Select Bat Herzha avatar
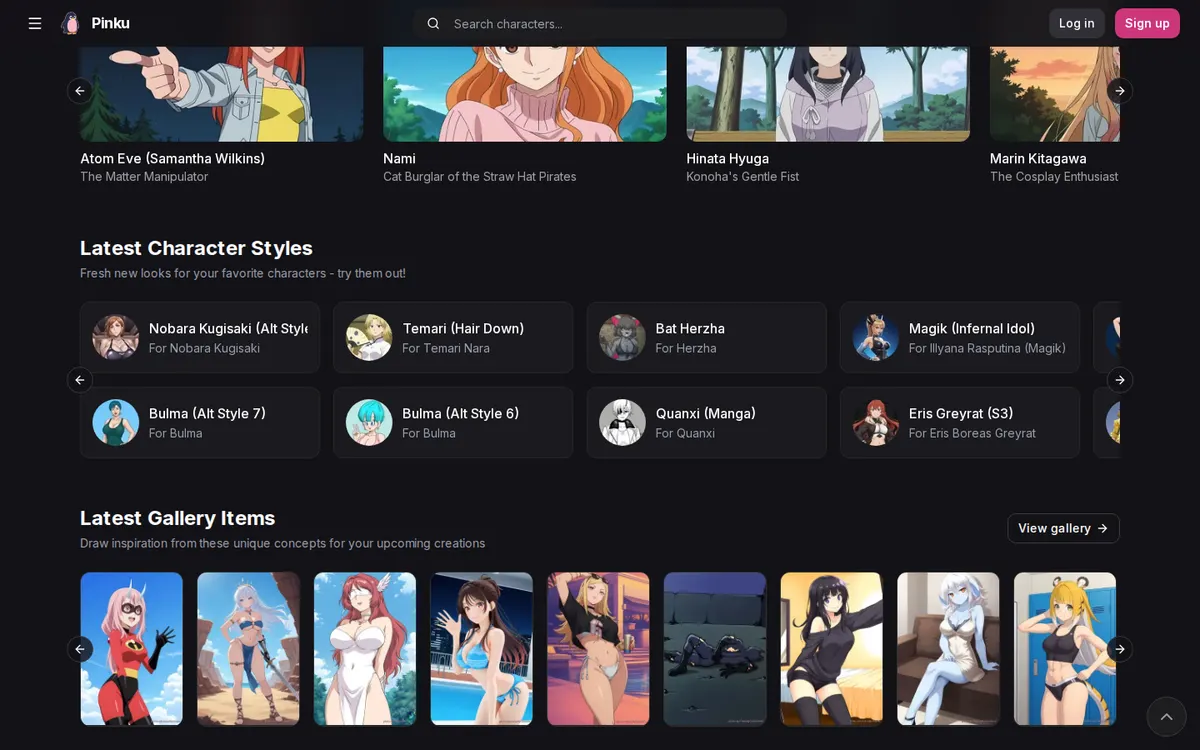Image resolution: width=1200 pixels, height=750 pixels. (622, 337)
